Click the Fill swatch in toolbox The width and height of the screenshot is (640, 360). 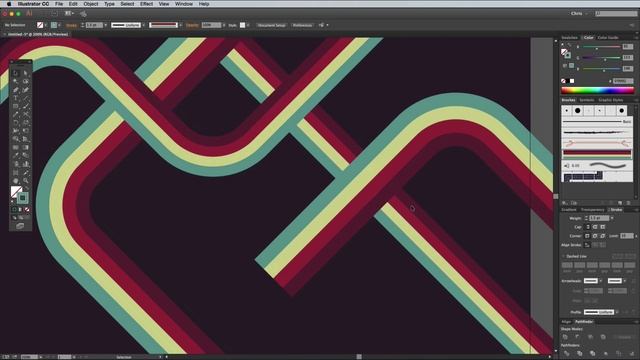(16, 191)
